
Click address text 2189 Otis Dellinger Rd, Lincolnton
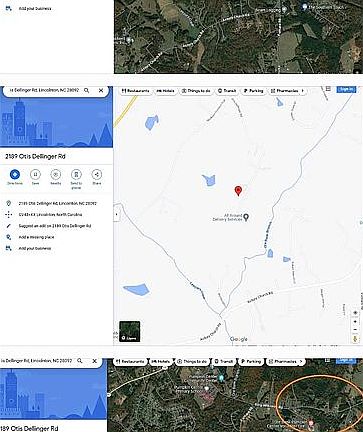click(x=58, y=203)
